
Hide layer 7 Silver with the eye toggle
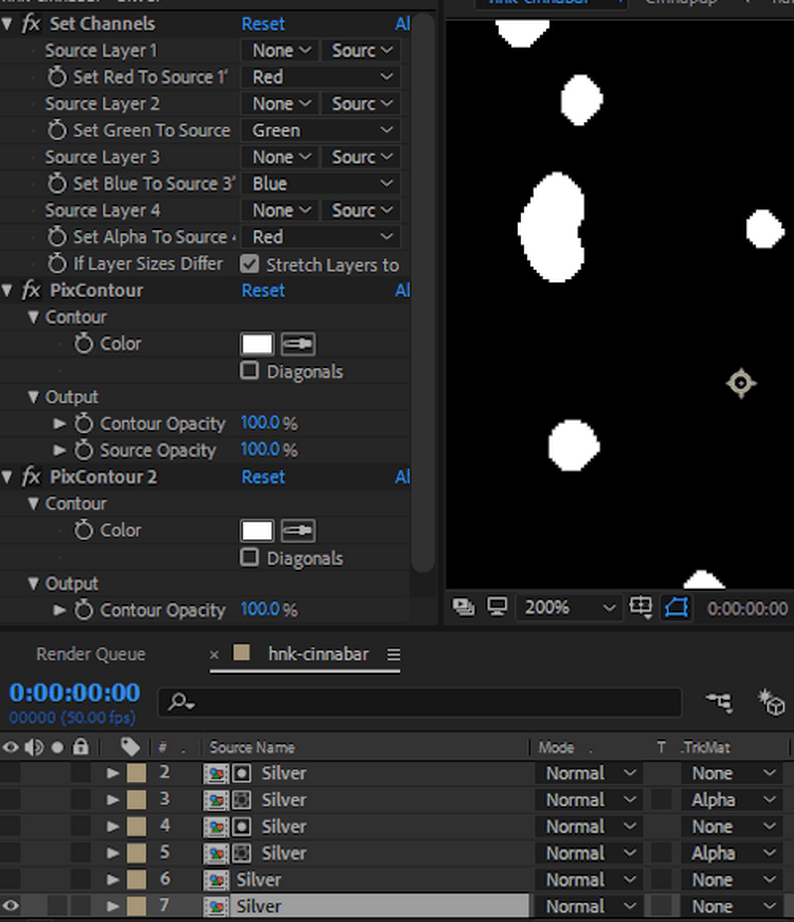point(11,907)
